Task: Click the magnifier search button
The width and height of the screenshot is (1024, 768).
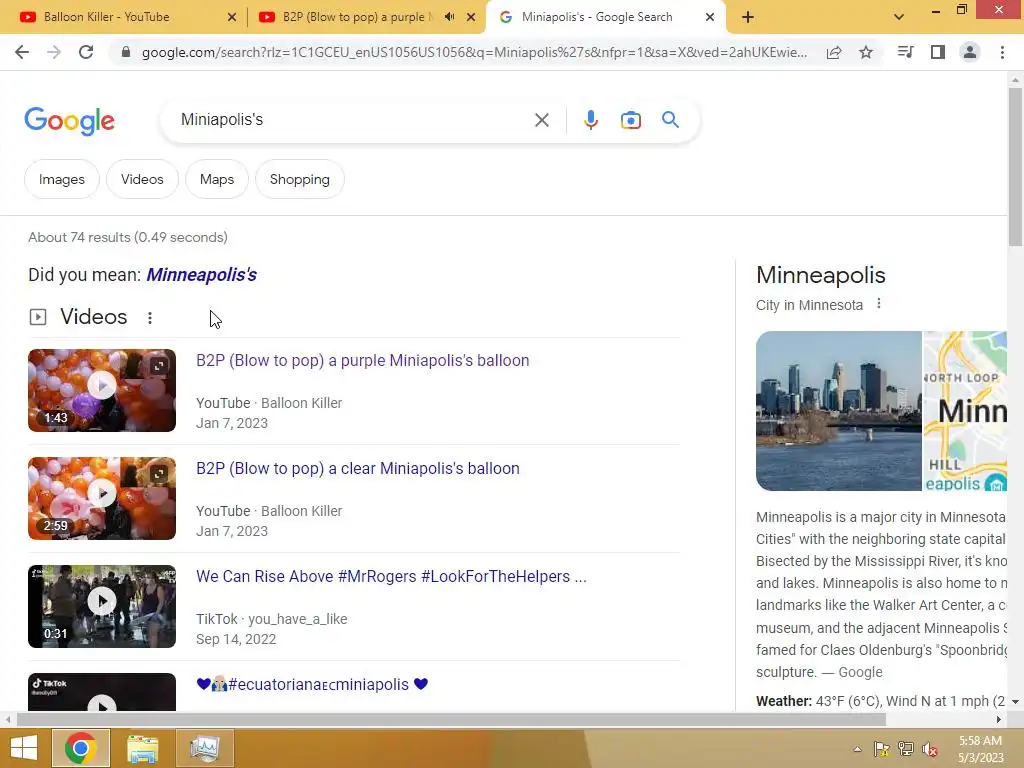Action: 670,120
